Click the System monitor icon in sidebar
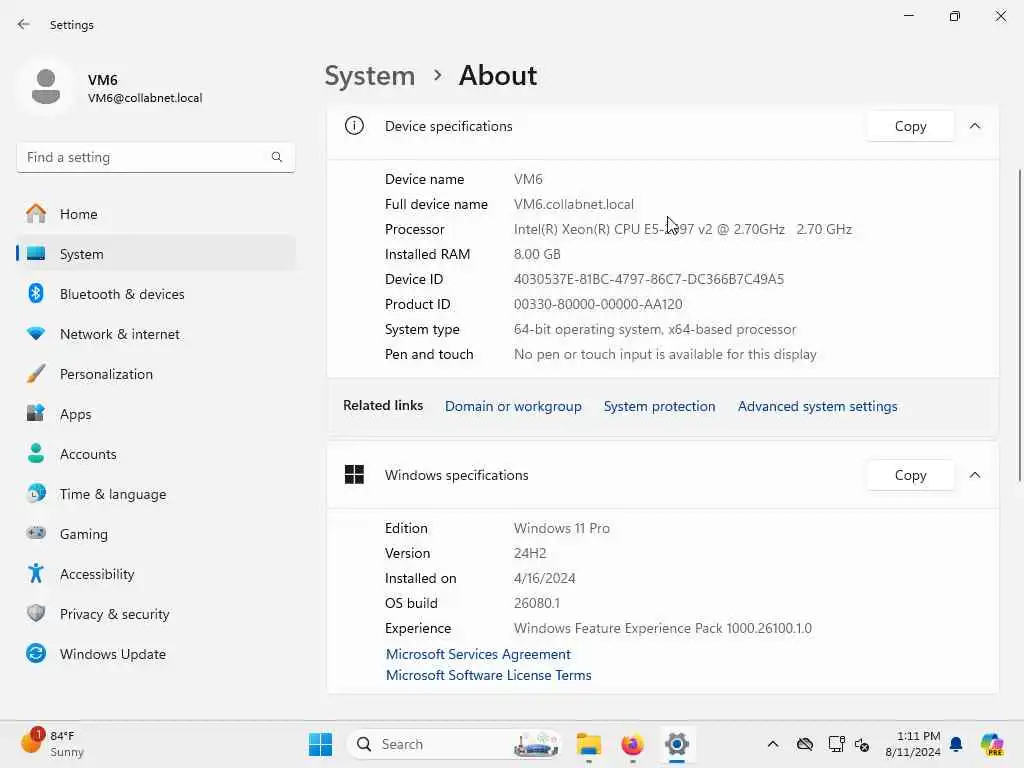The width and height of the screenshot is (1024, 768). tap(36, 253)
